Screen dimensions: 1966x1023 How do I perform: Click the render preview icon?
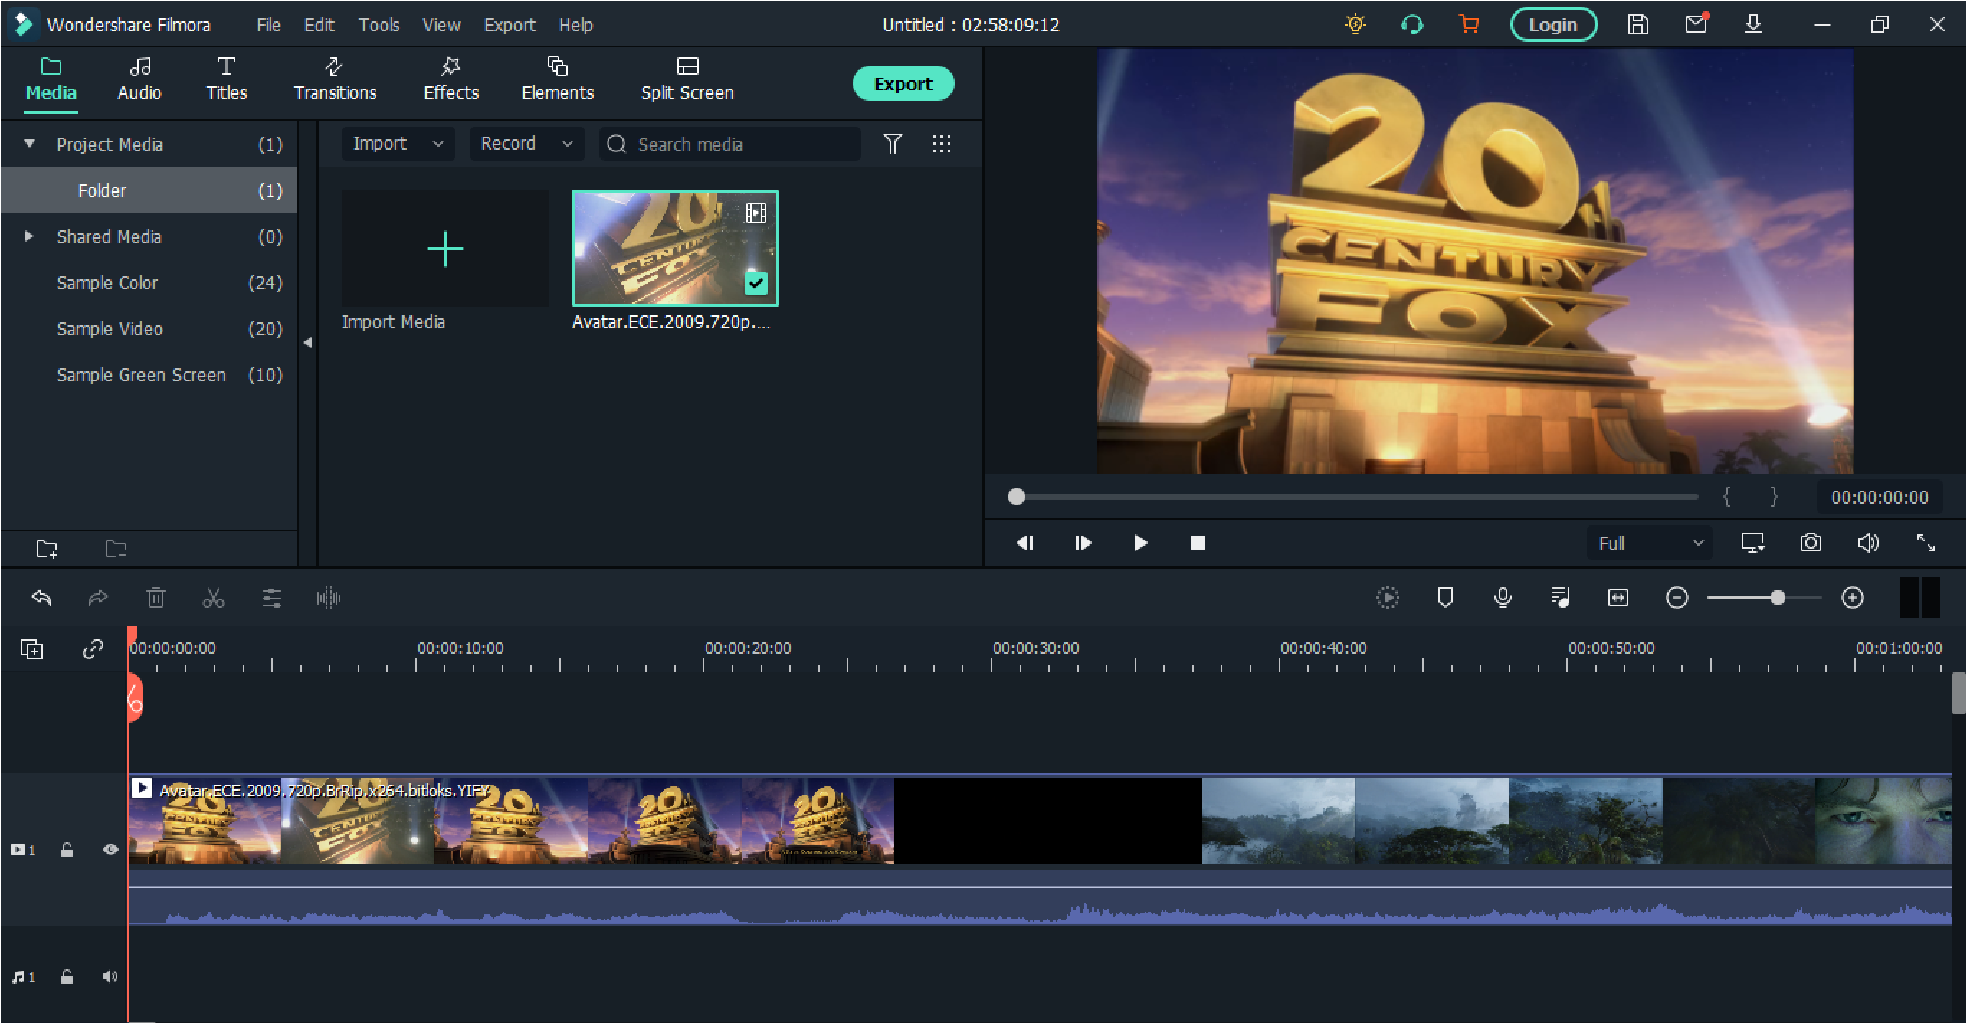(1387, 598)
